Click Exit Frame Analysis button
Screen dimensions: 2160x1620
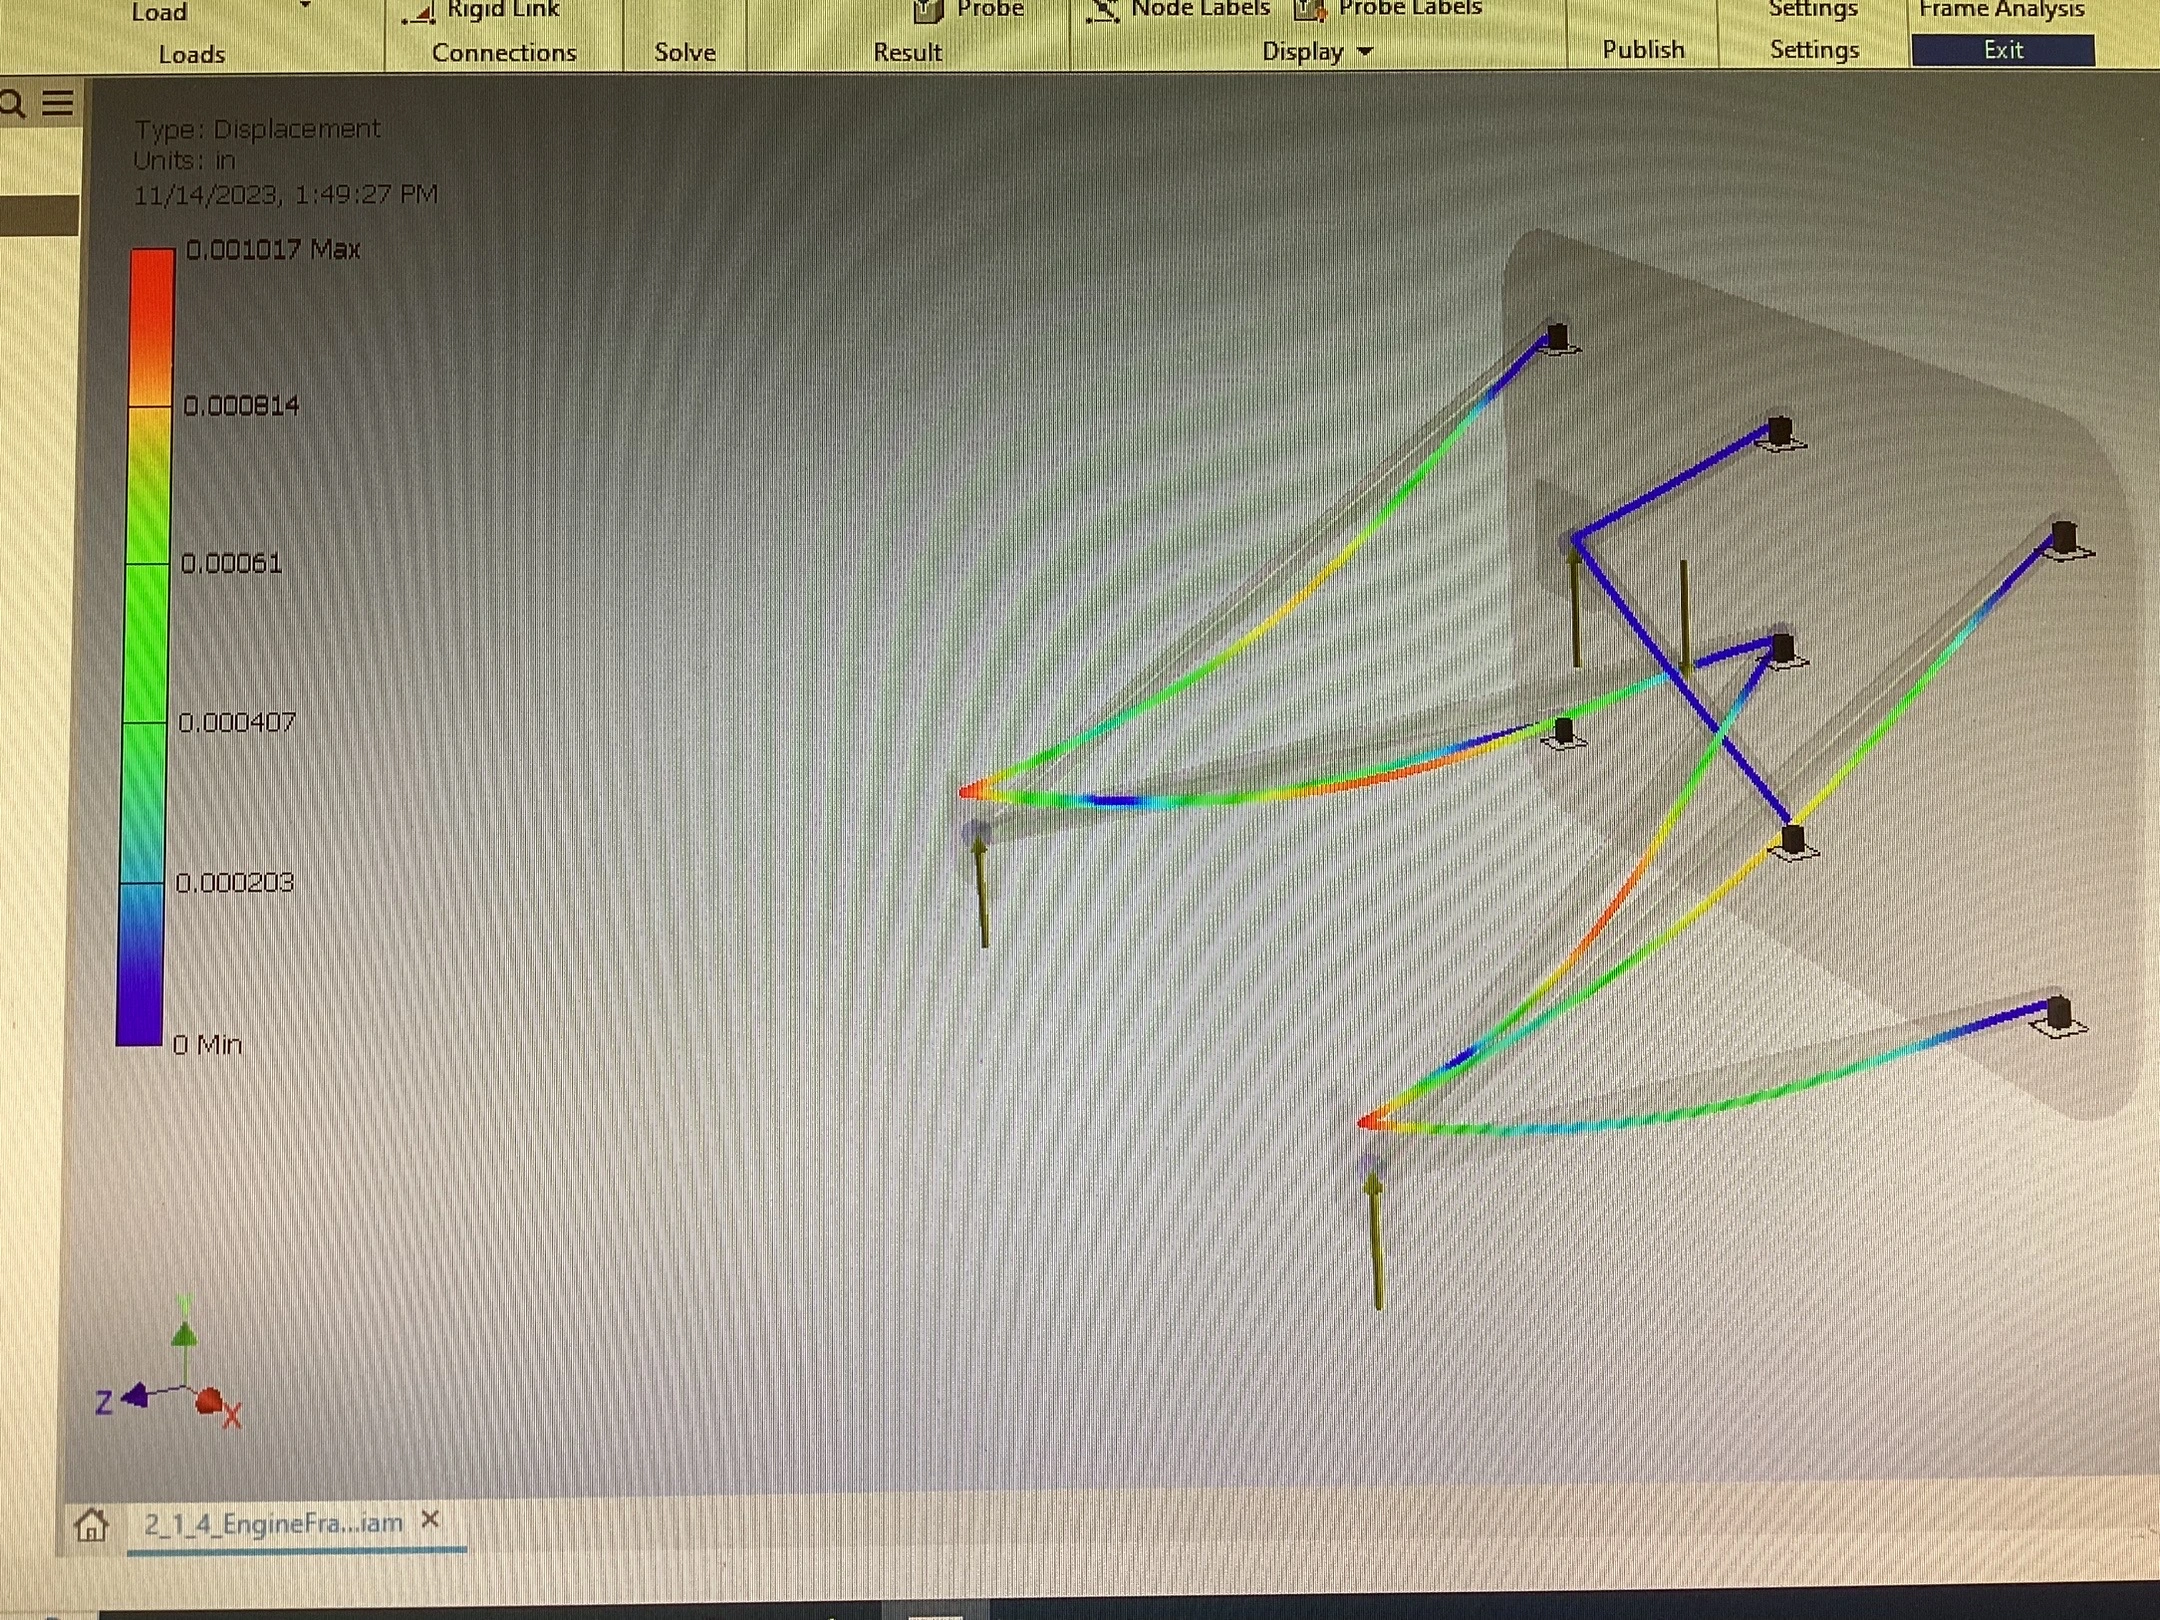(x=2003, y=50)
